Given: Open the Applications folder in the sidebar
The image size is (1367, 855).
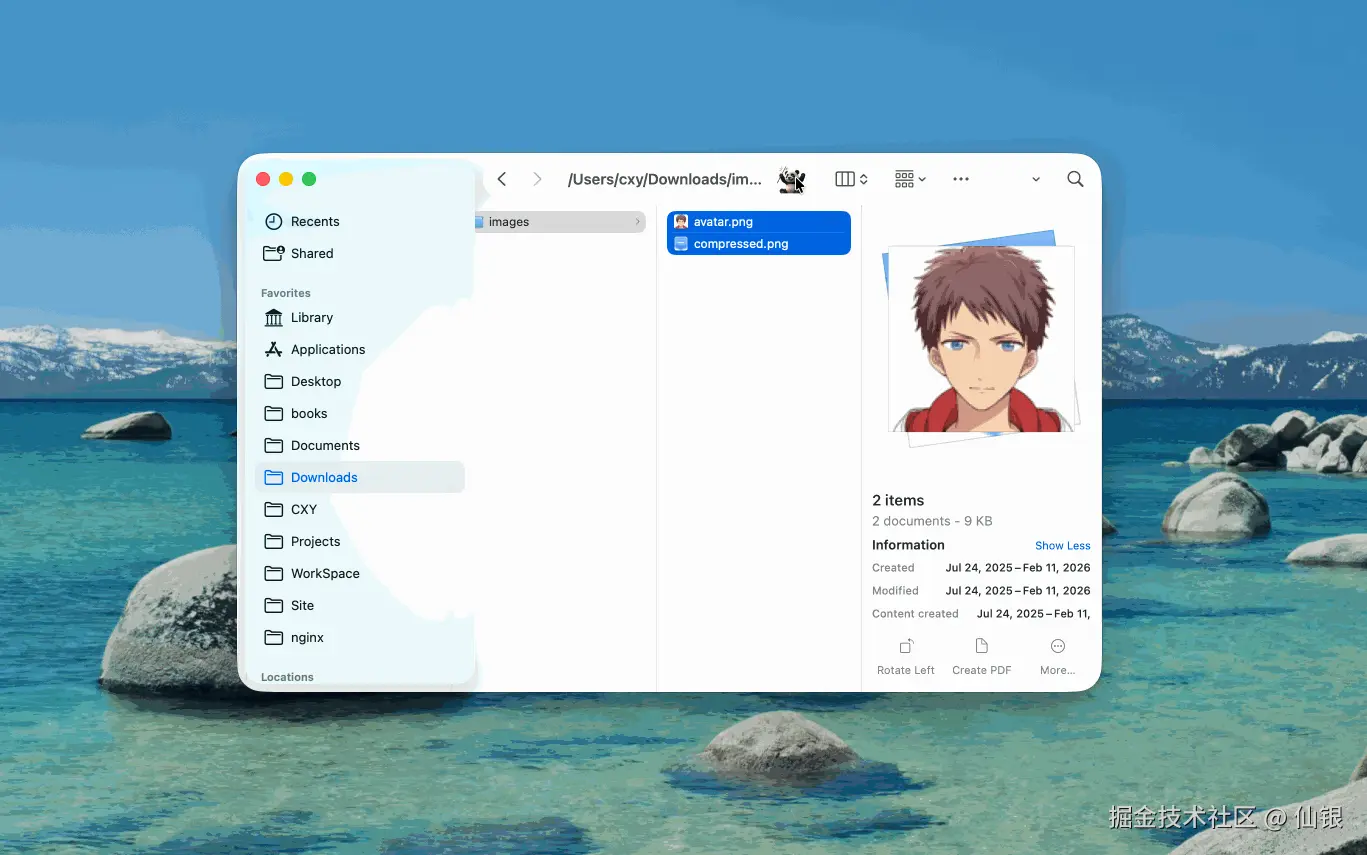Looking at the screenshot, I should (327, 349).
